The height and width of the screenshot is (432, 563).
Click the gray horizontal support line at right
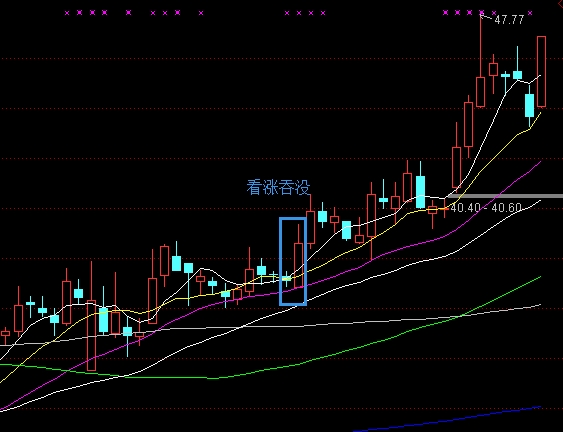[504, 196]
